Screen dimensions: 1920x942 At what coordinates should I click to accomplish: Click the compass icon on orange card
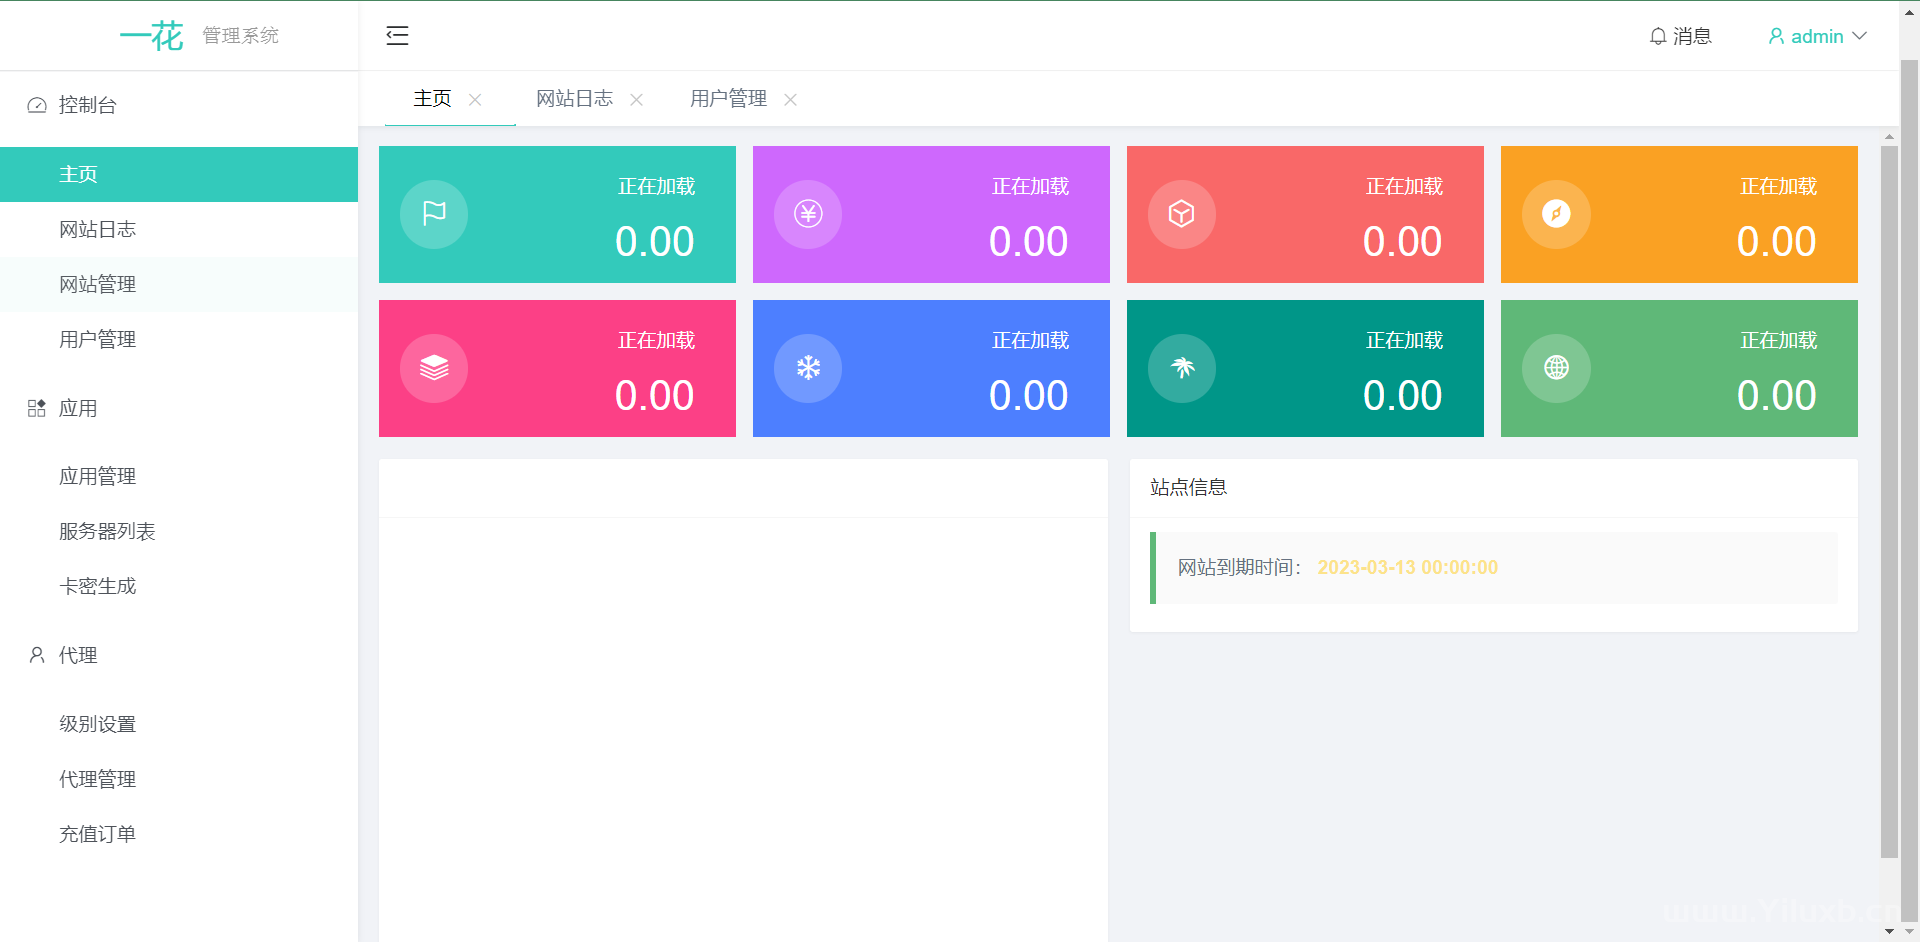(1556, 214)
